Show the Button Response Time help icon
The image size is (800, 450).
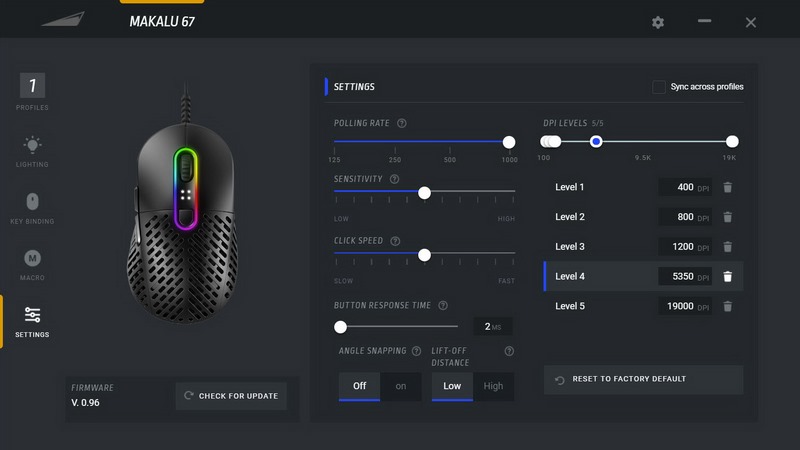443,305
